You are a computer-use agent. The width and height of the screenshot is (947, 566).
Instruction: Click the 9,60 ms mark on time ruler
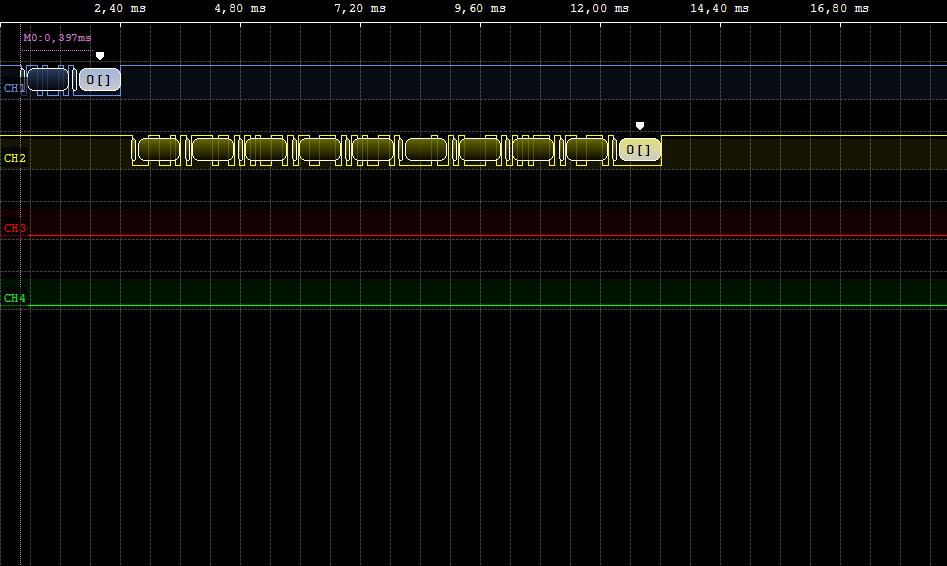coord(480,9)
